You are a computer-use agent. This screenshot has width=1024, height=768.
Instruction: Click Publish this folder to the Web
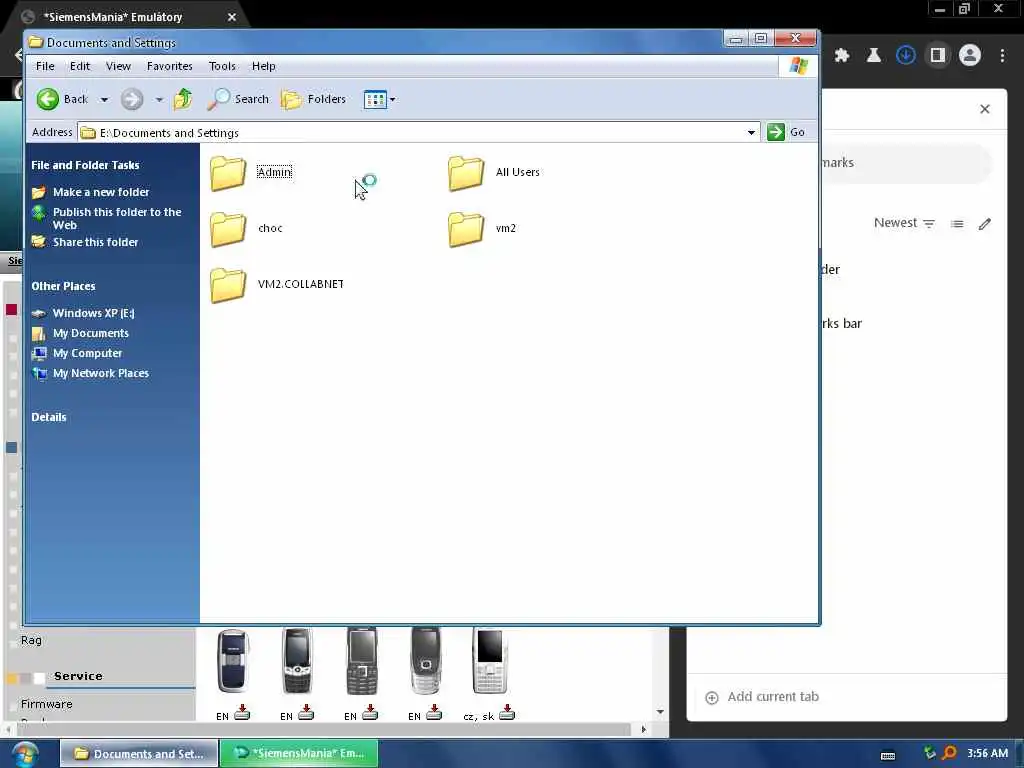(x=106, y=218)
